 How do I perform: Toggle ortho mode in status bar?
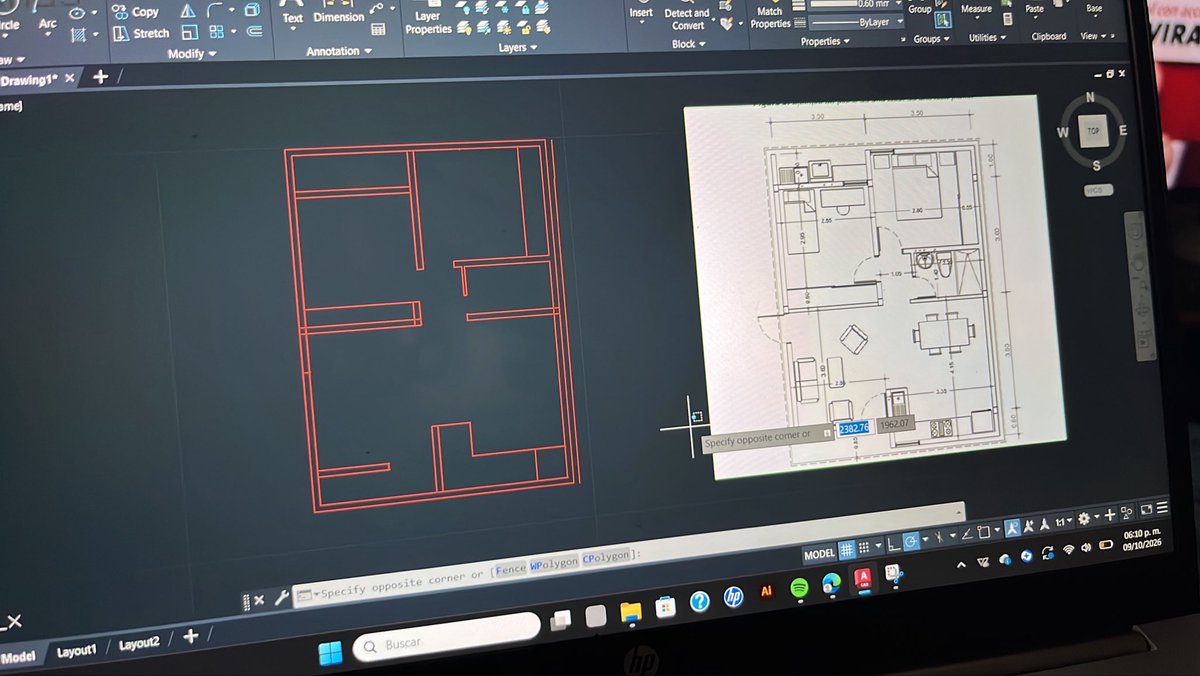893,543
